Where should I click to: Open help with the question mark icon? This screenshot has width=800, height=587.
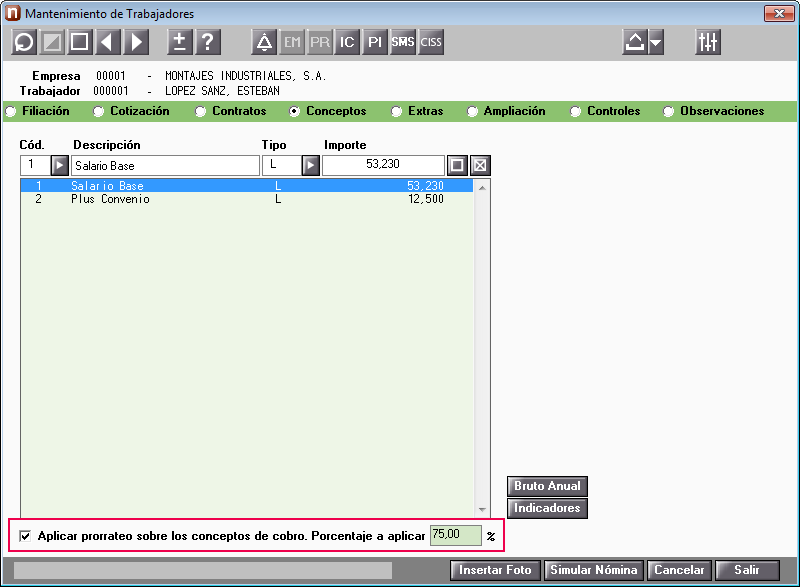click(208, 42)
